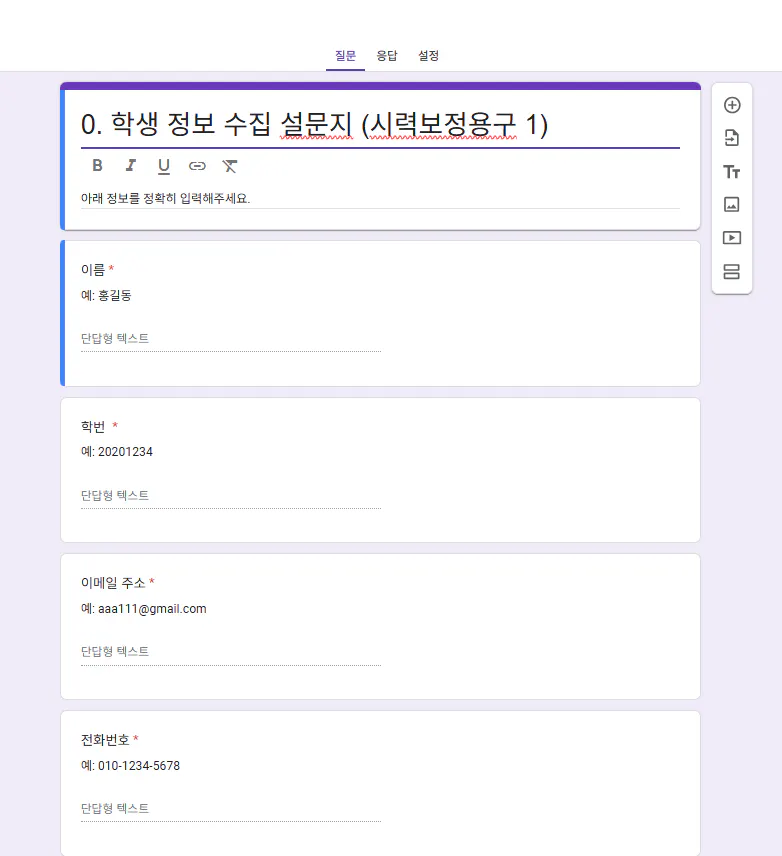The width and height of the screenshot is (782, 856).
Task: Click short answer field under 이메일 주소
Action: point(231,652)
